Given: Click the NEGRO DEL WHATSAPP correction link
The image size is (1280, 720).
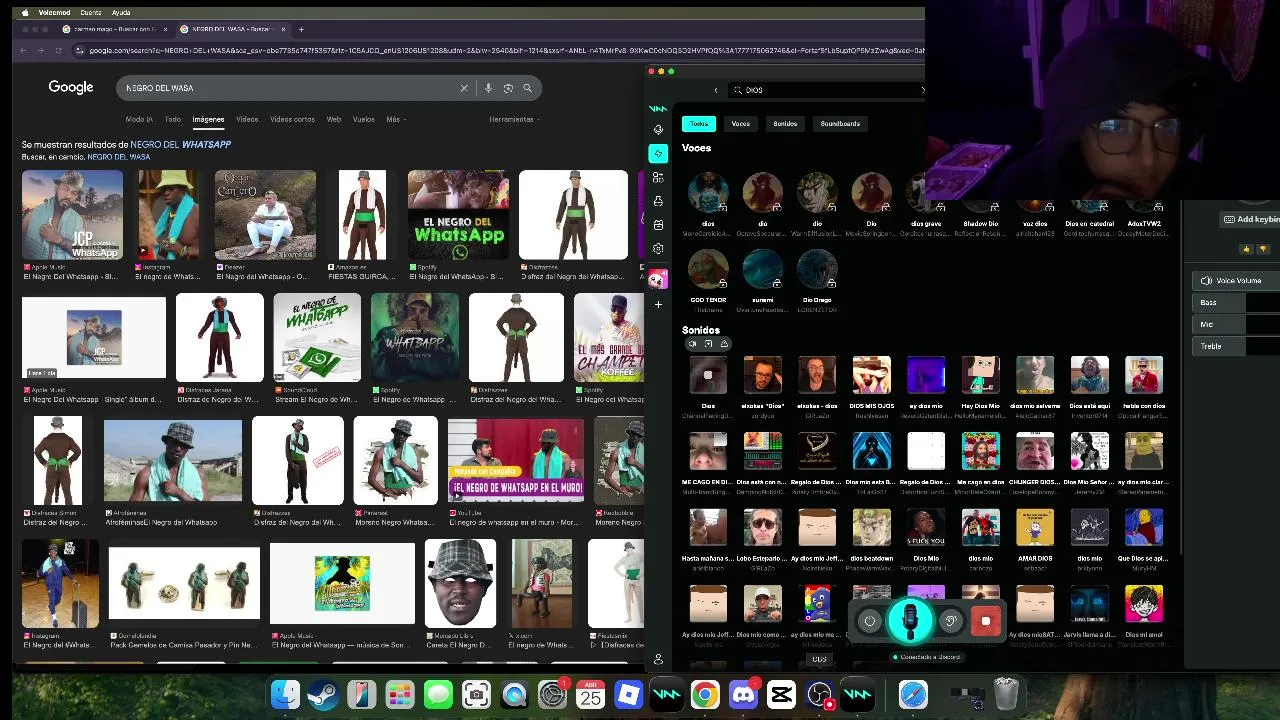Looking at the screenshot, I should (180, 144).
